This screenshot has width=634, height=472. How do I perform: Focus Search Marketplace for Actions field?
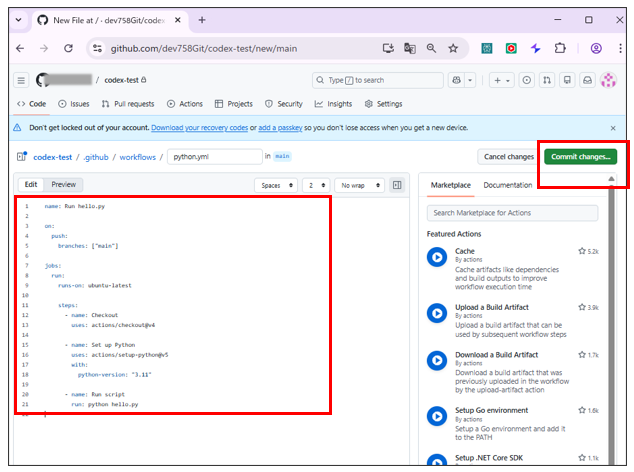point(512,213)
